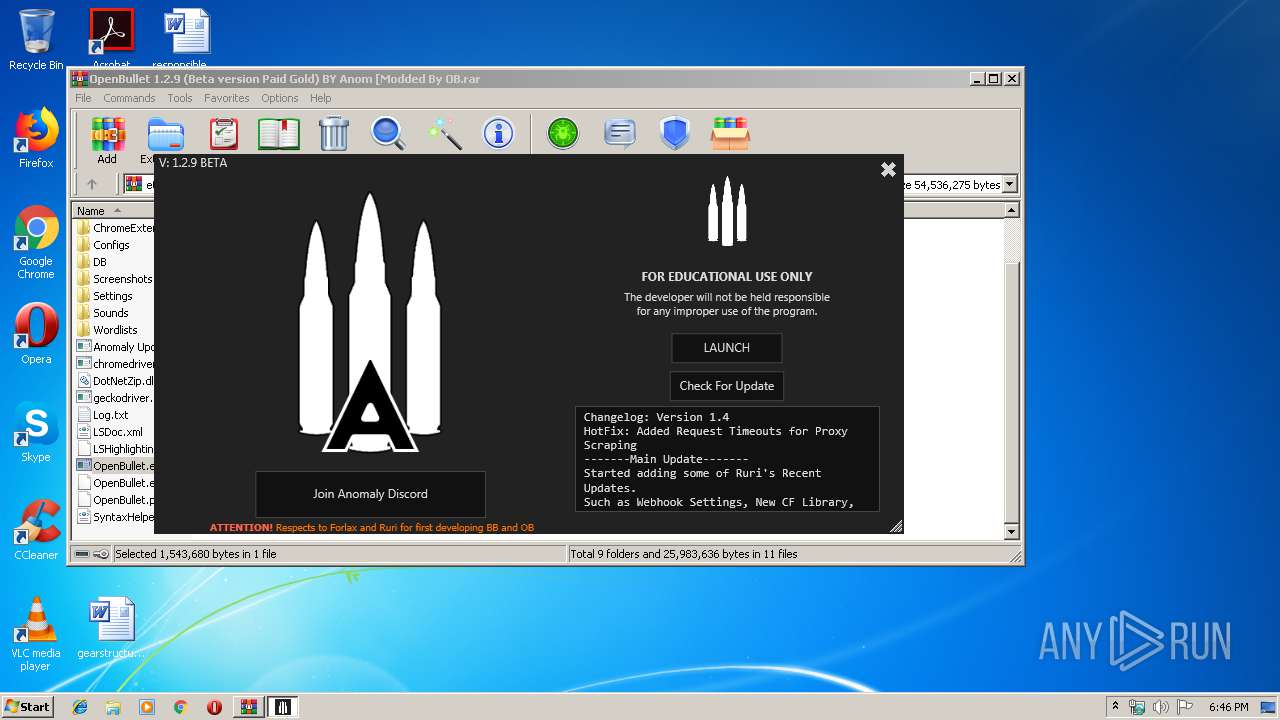
Task: Open the Options menu
Action: (x=280, y=98)
